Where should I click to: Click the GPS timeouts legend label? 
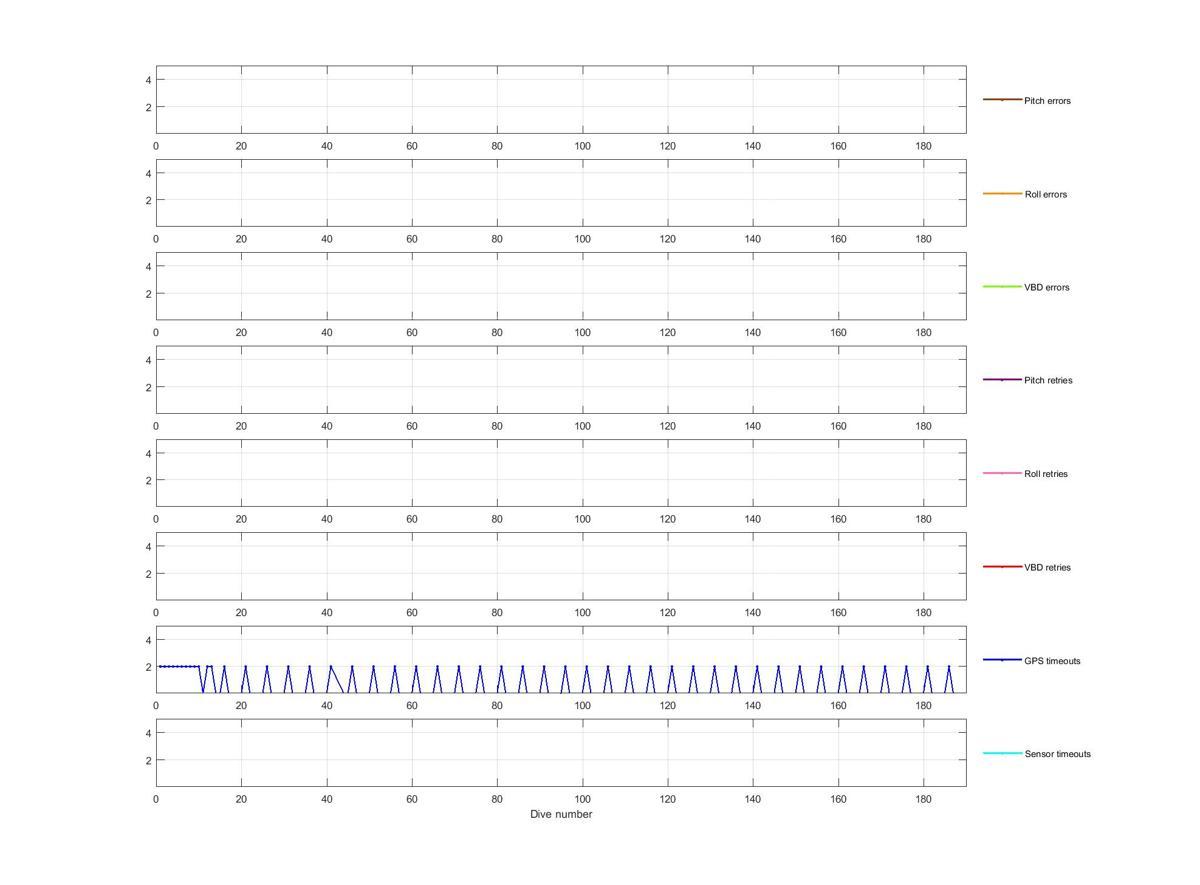1052,661
